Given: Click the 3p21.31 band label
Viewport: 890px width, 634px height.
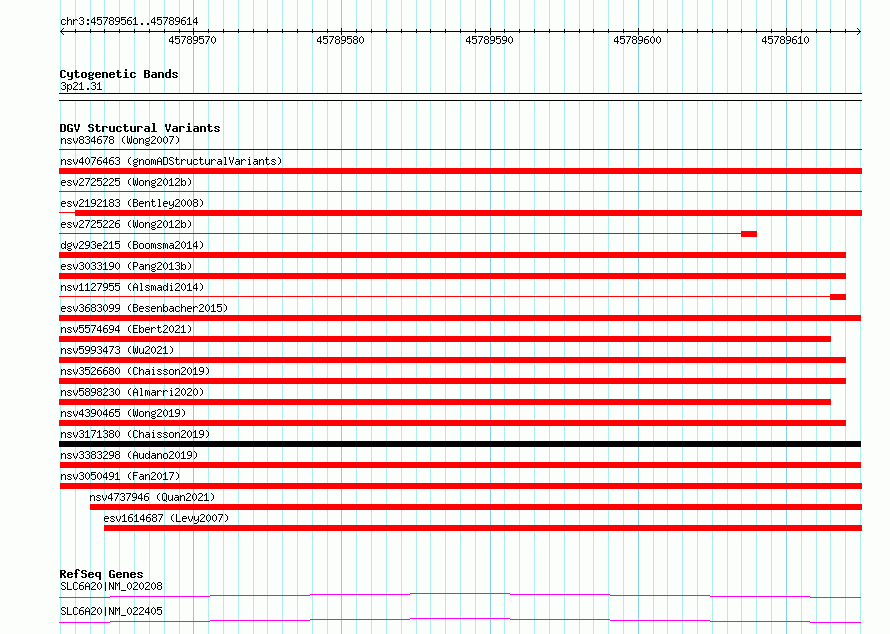Looking at the screenshot, I should pos(81,86).
